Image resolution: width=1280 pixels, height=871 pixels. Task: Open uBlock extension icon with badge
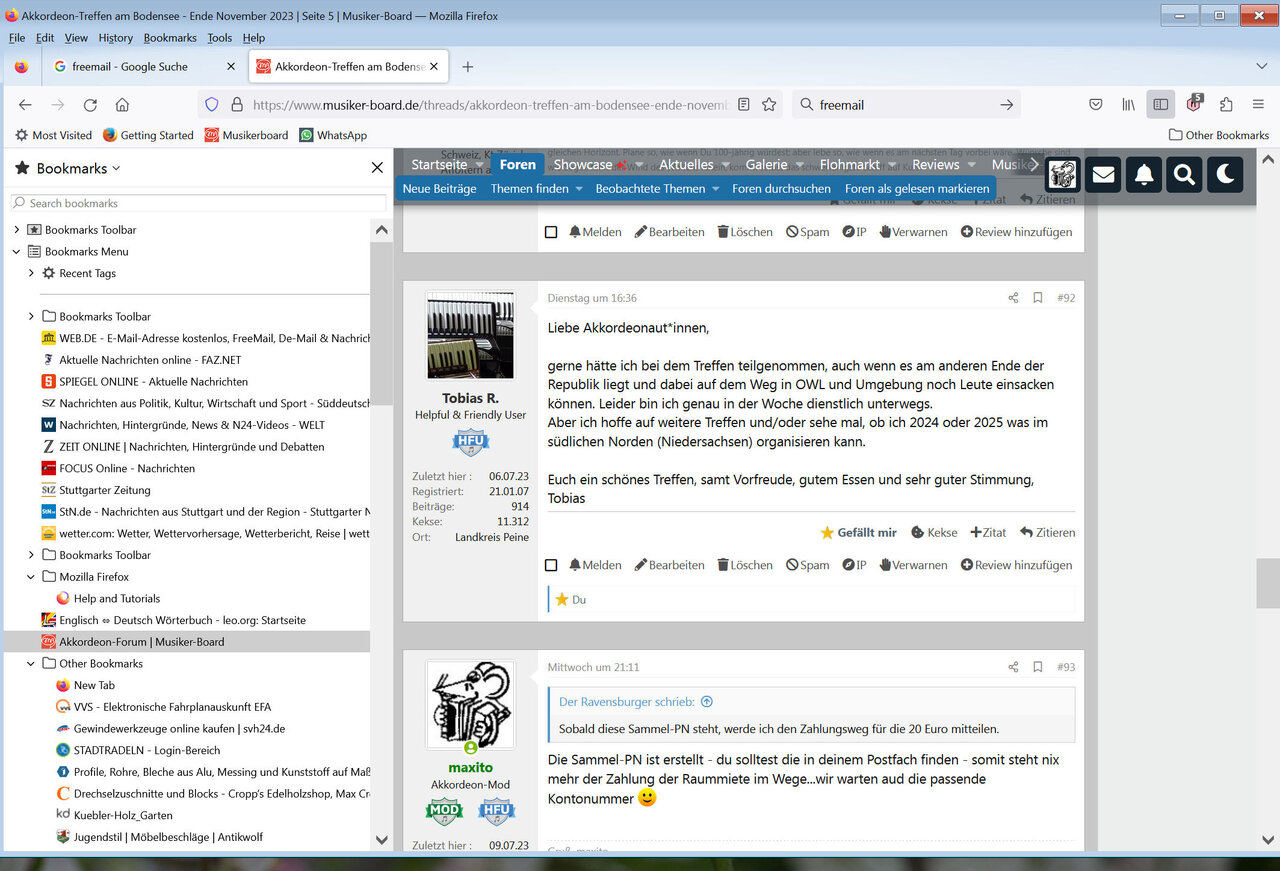(x=1194, y=104)
